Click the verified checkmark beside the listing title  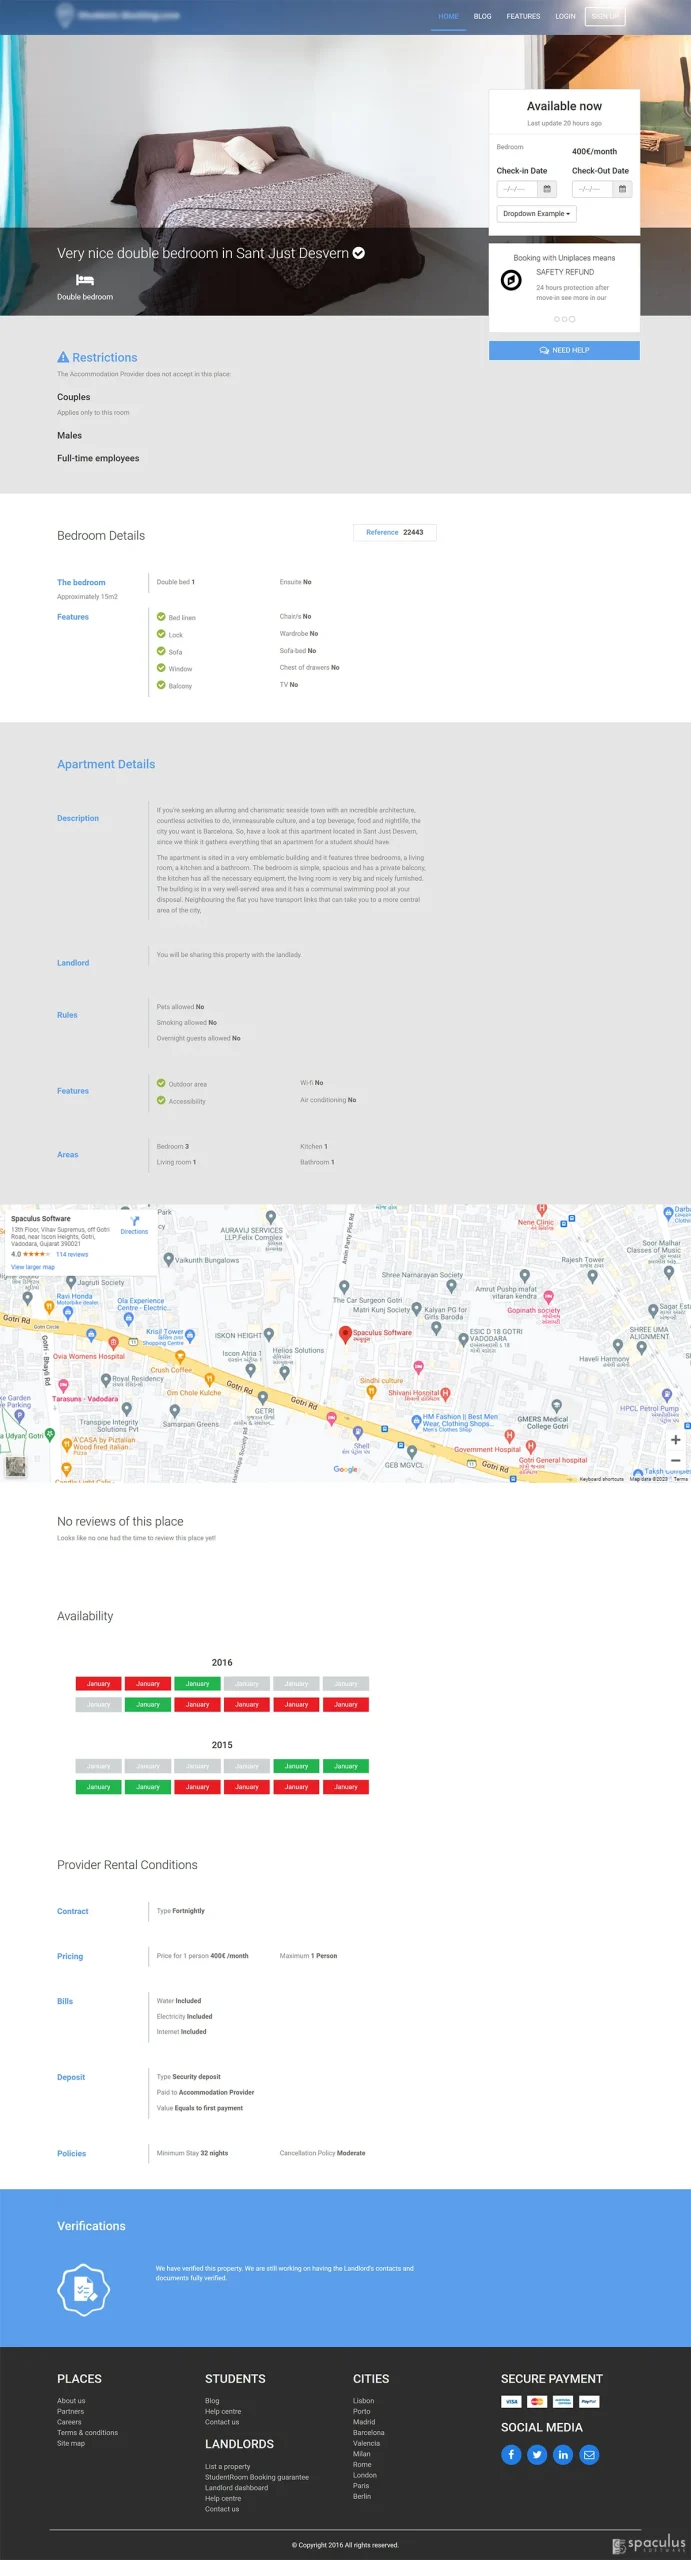359,253
